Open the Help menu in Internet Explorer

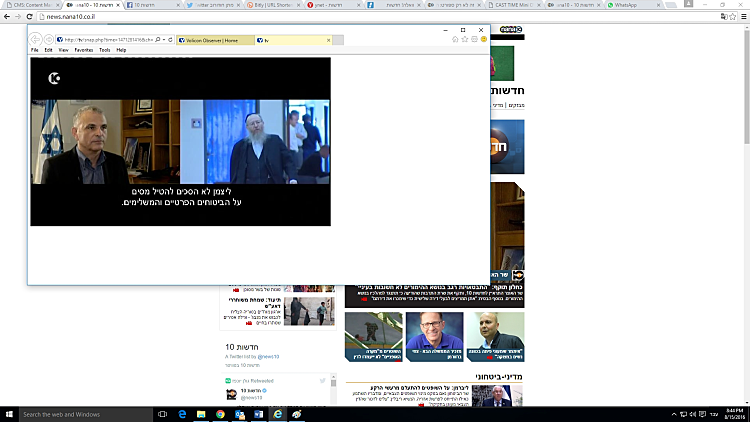[x=121, y=50]
